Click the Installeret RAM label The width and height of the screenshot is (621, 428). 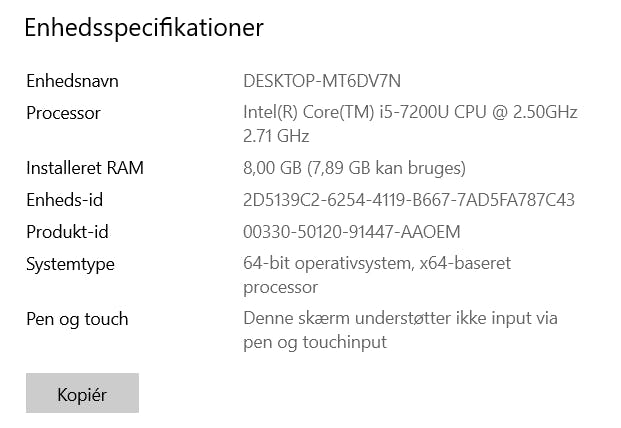[x=85, y=168]
